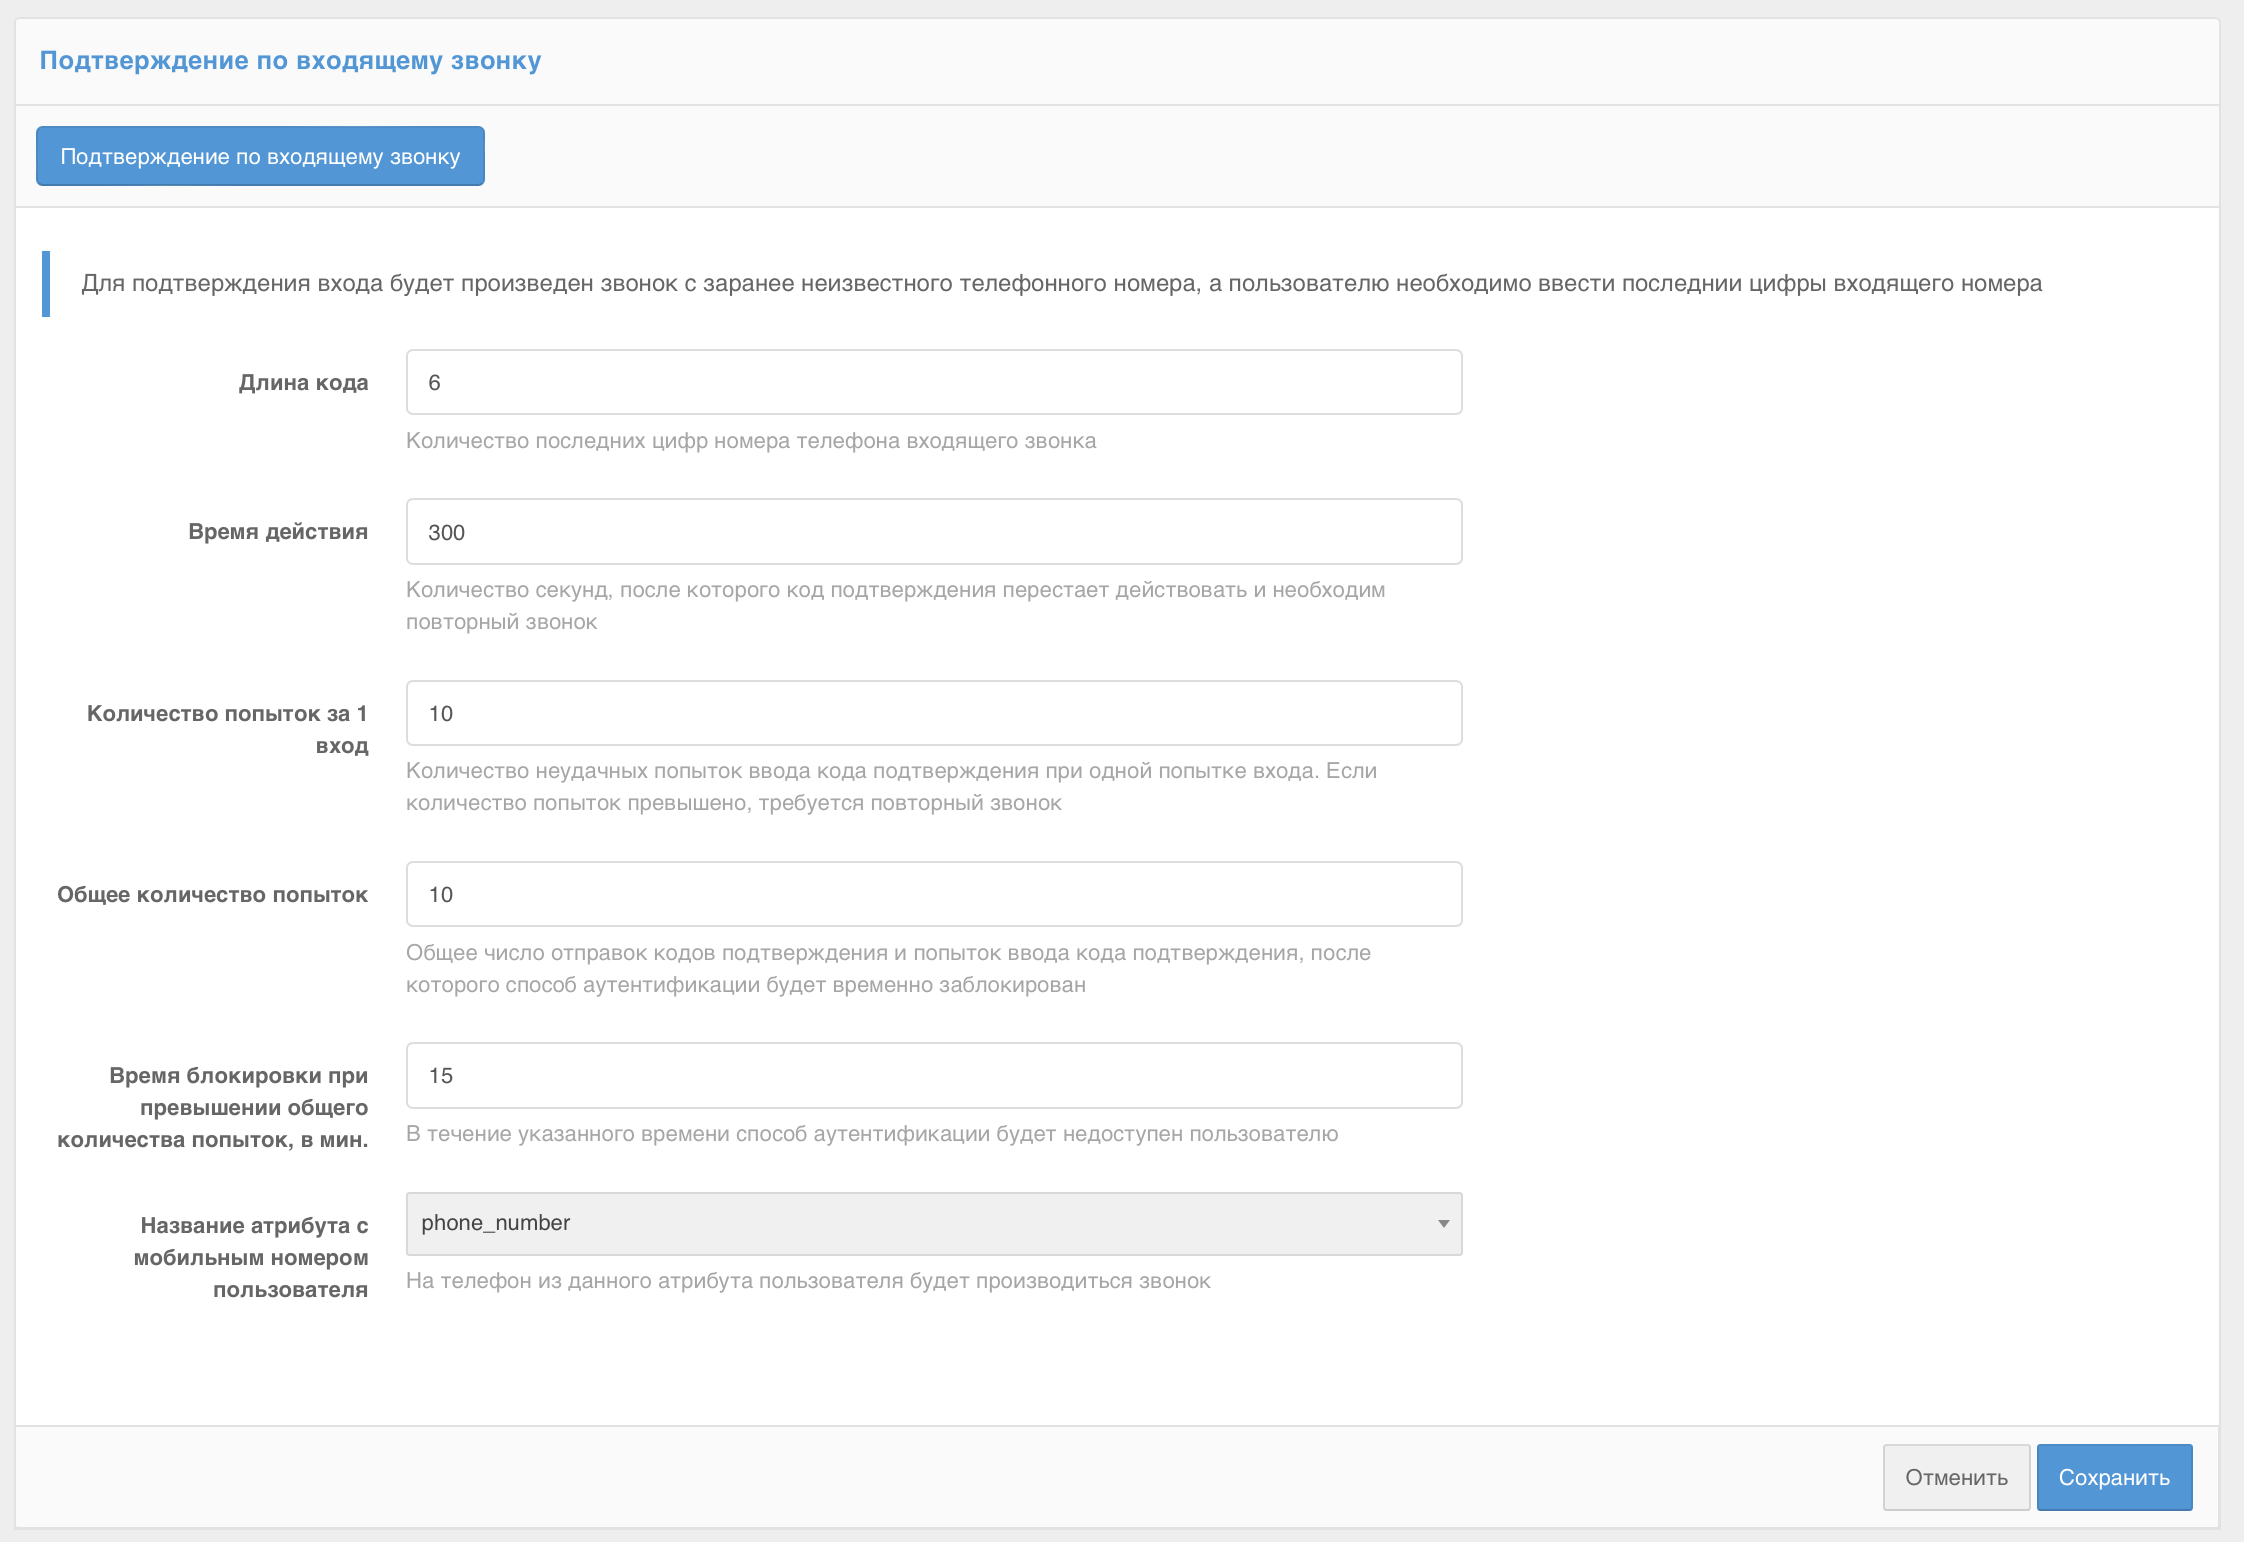Click the dropdown arrow beside phone_number
The height and width of the screenshot is (1542, 2244).
click(x=1443, y=1223)
